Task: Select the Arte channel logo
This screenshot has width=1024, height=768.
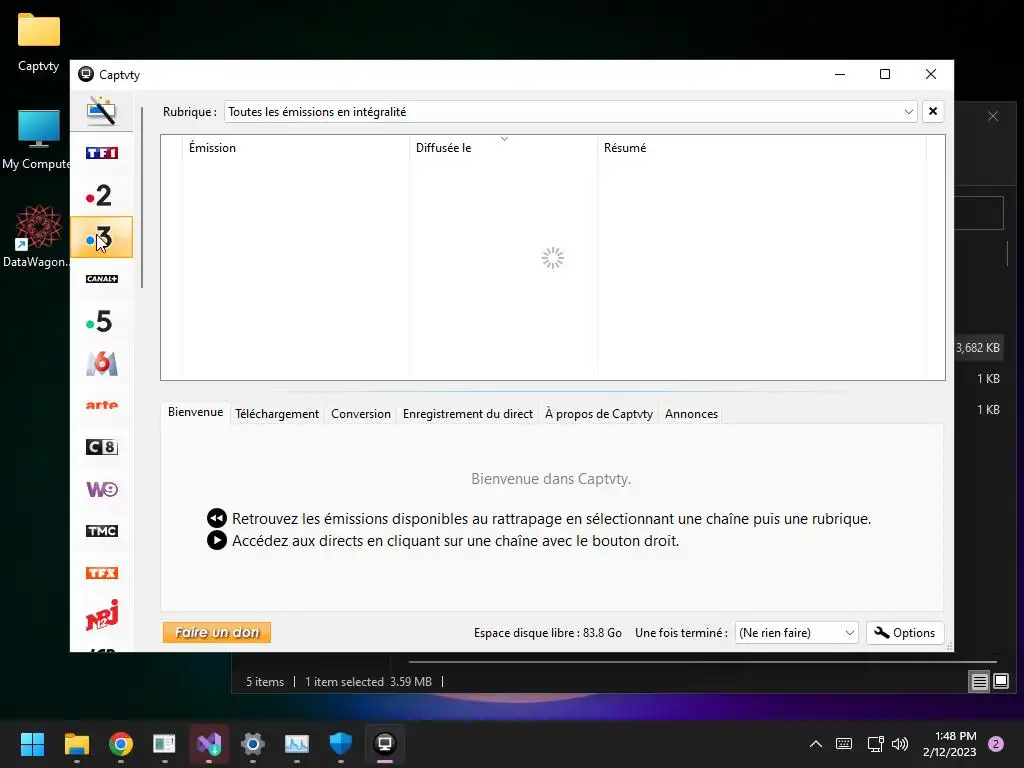Action: click(x=102, y=405)
